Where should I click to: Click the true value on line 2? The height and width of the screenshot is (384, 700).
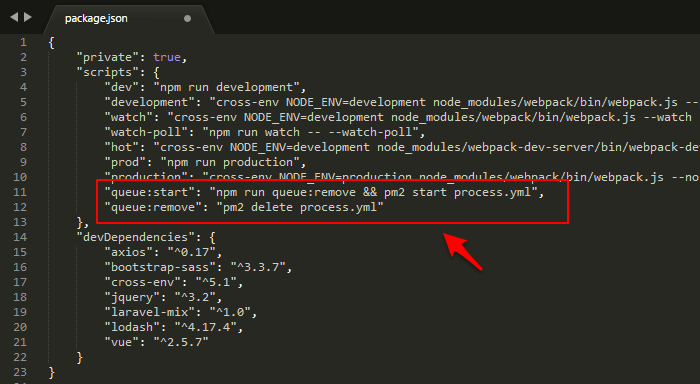(167, 57)
